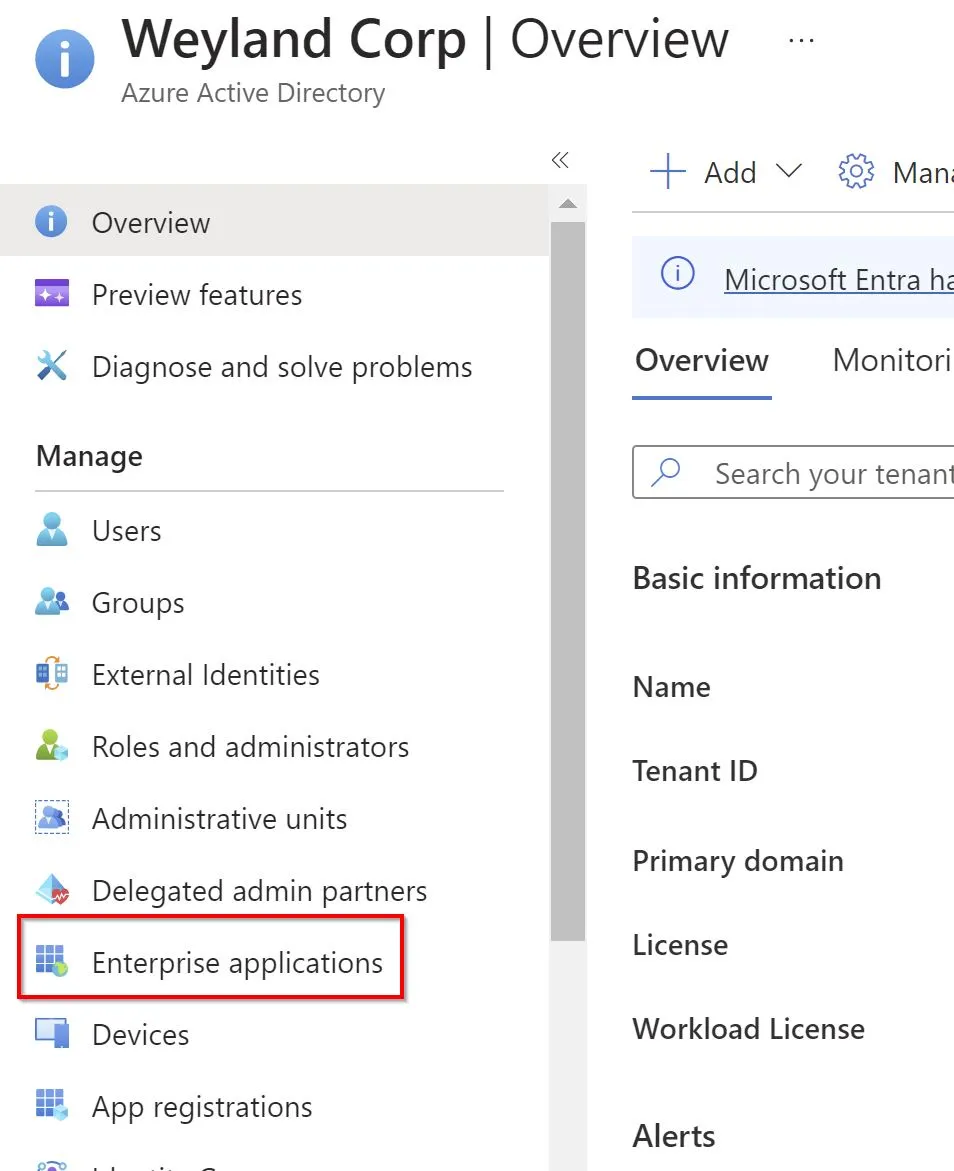Viewport: 954px width, 1171px height.
Task: Click the Weyland Corp info header icon
Action: pyautogui.click(x=65, y=59)
